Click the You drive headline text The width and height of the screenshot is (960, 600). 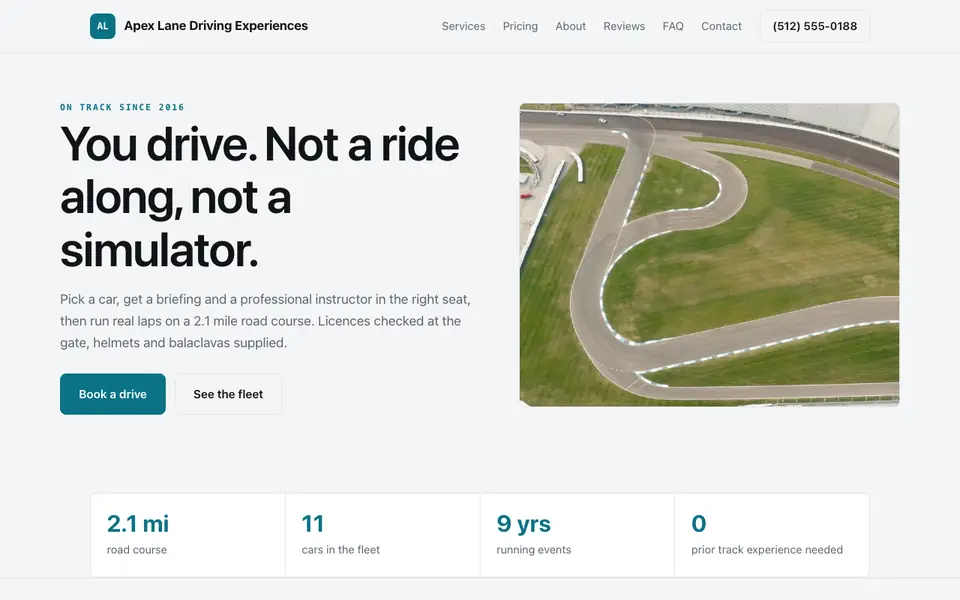[x=260, y=197]
